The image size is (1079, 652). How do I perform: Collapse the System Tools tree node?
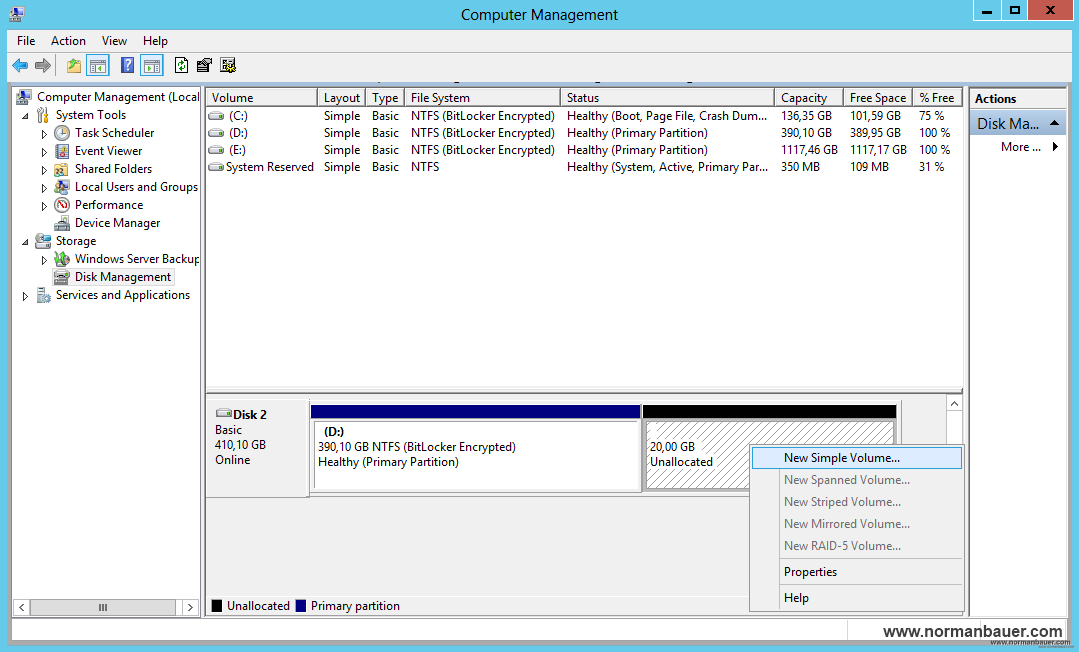(26, 116)
